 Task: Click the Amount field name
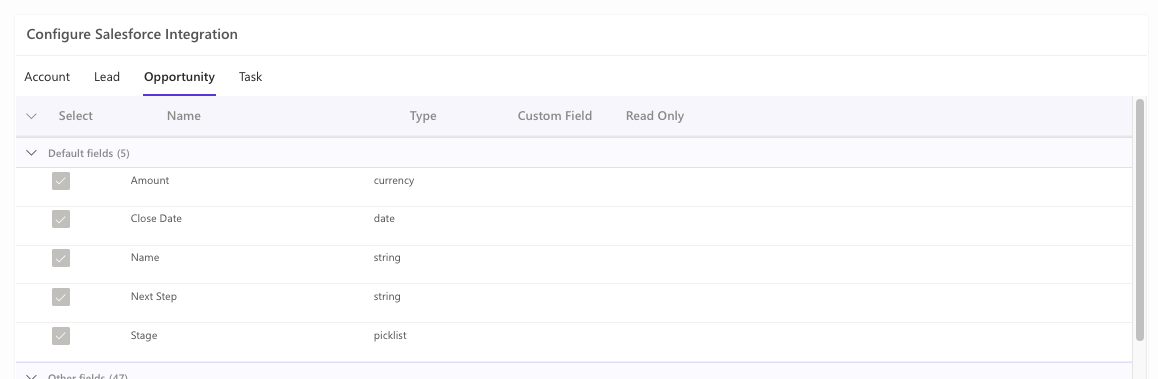click(x=150, y=180)
